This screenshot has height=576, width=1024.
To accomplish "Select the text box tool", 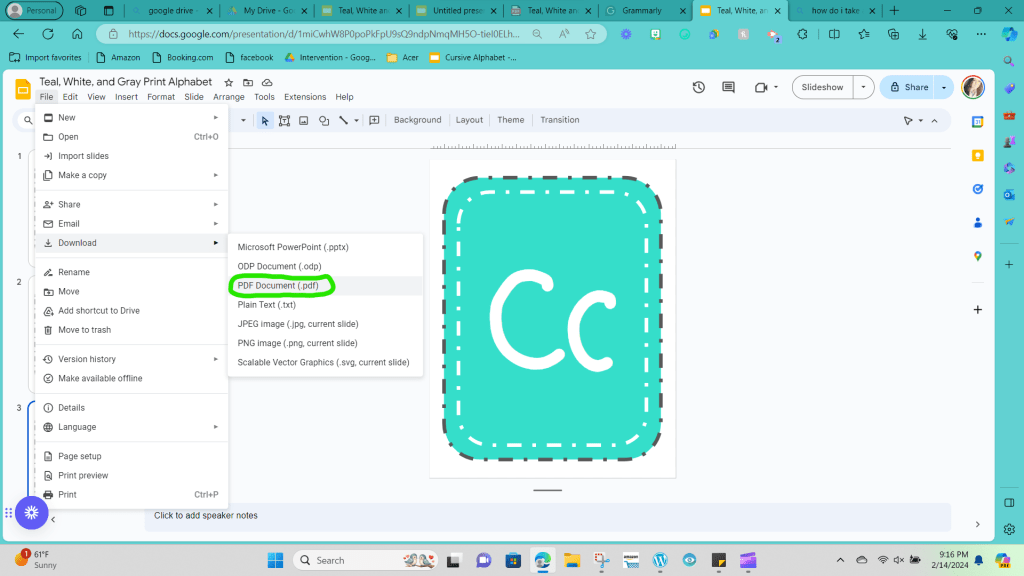I will pyautogui.click(x=285, y=120).
